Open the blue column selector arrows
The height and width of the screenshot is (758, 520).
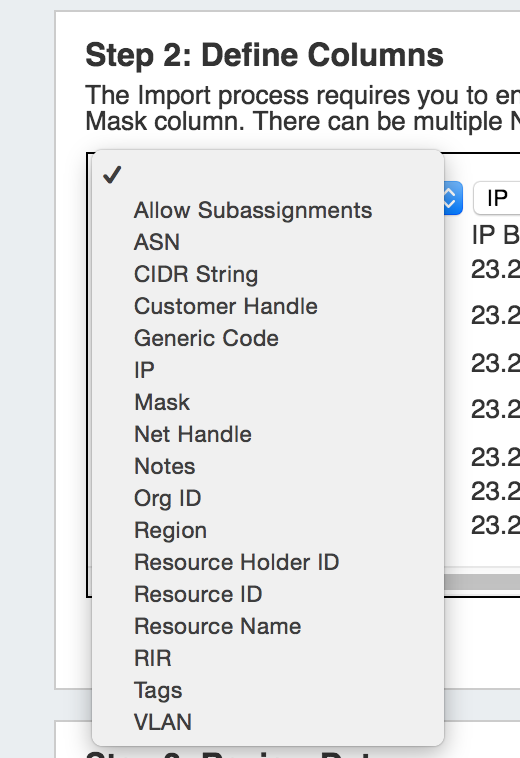(453, 198)
